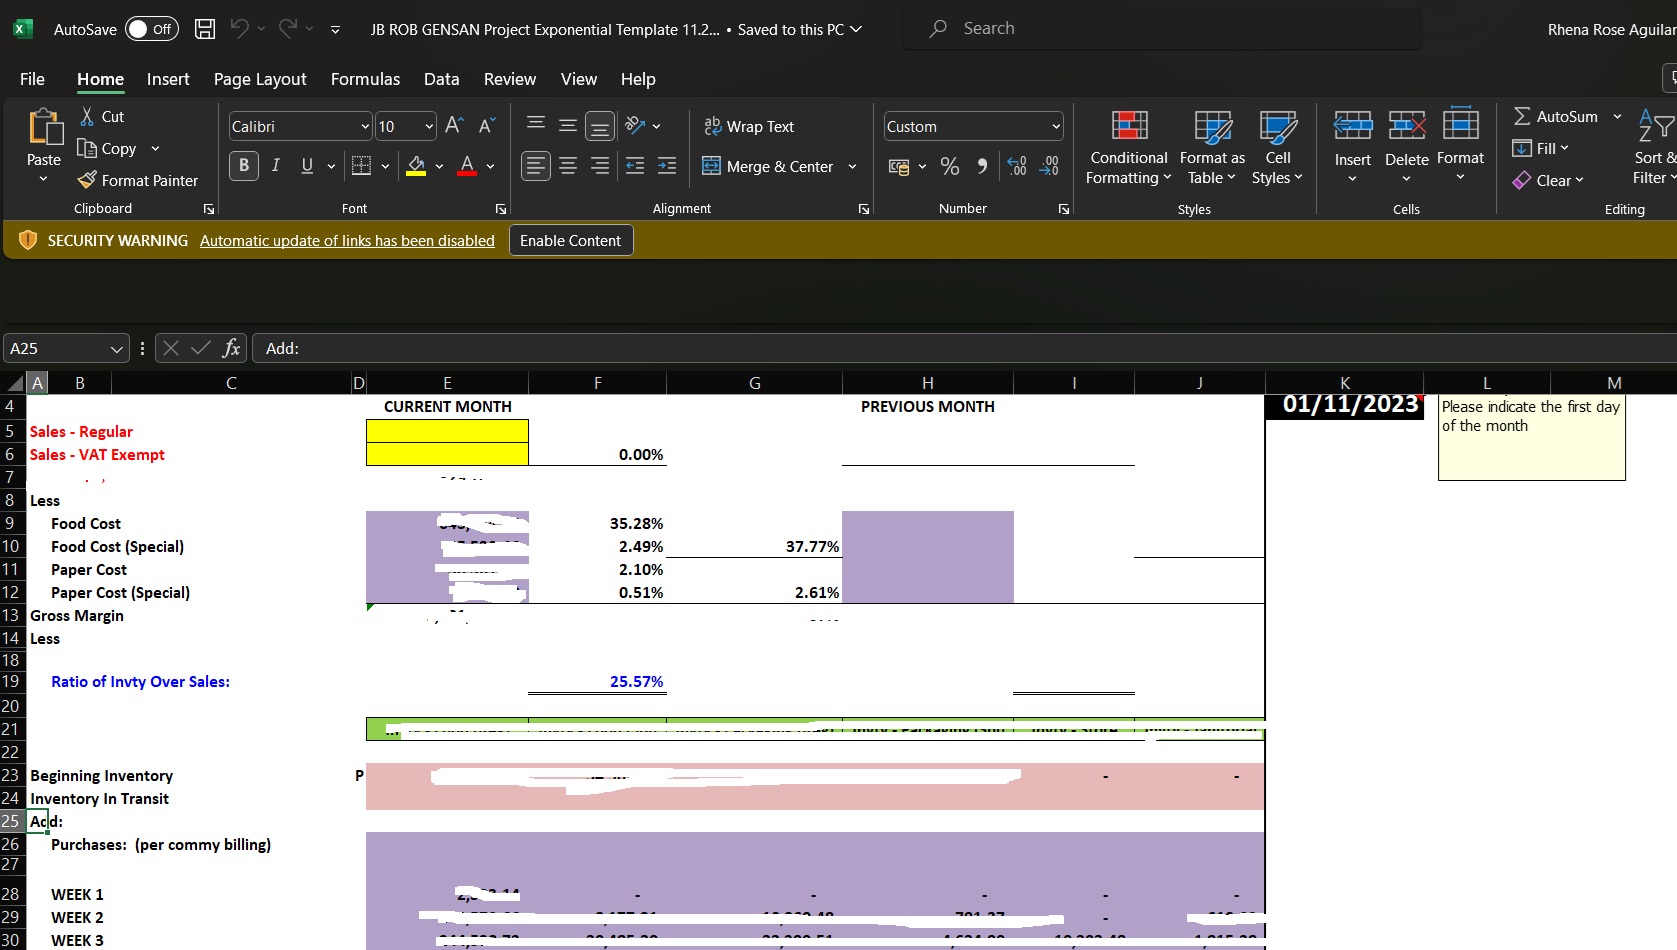Image resolution: width=1677 pixels, height=950 pixels.
Task: Open the File menu
Action: tap(32, 79)
